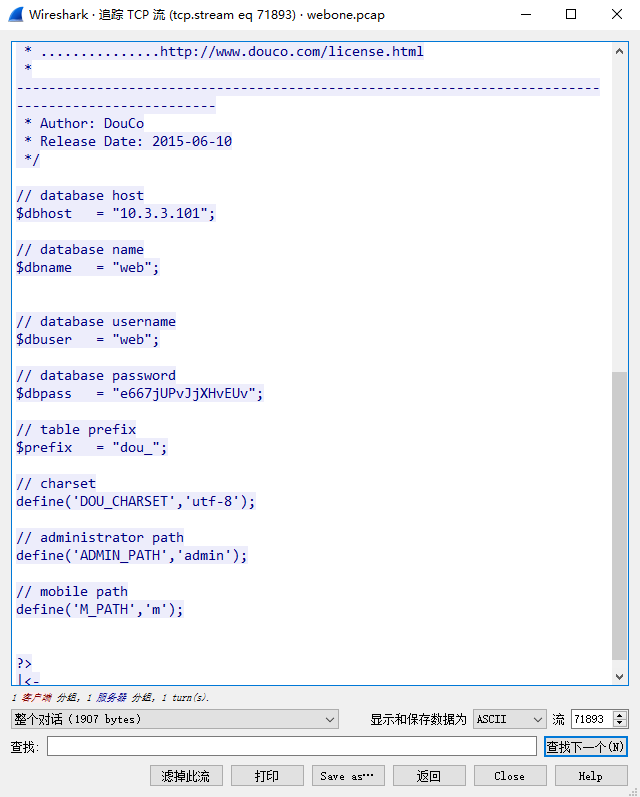Click the scrollbar track above the thumb
The width and height of the screenshot is (640, 797).
[619, 216]
